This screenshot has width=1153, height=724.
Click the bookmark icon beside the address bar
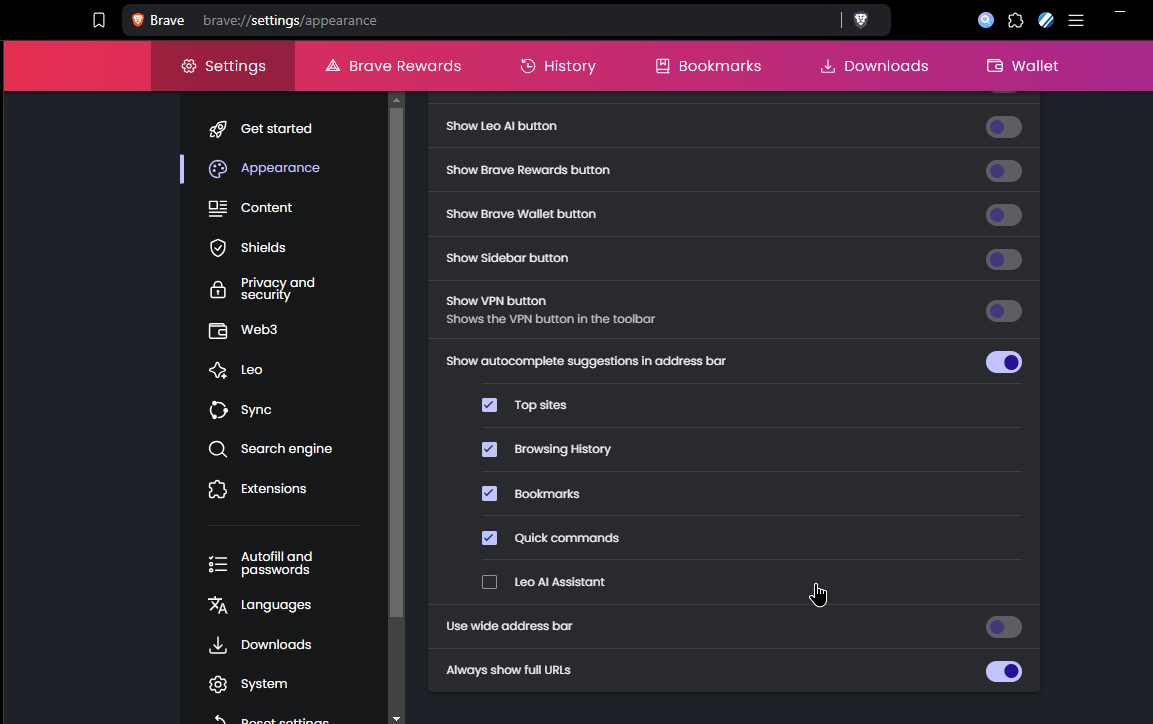tap(99, 21)
